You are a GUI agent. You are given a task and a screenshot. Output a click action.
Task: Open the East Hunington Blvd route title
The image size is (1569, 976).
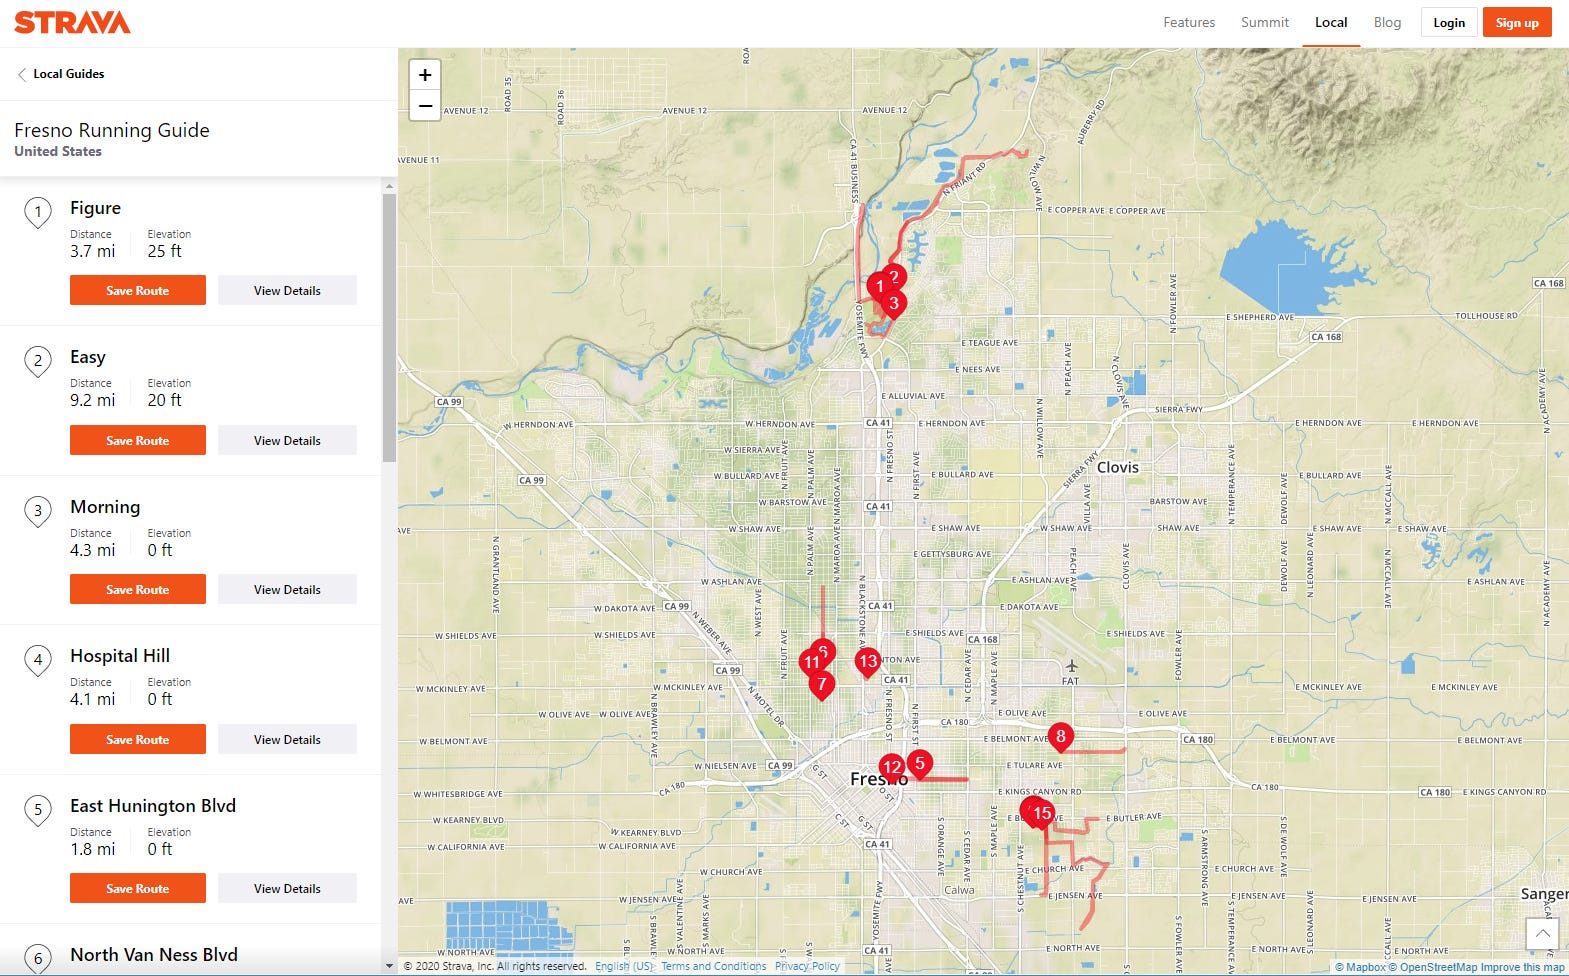(153, 806)
